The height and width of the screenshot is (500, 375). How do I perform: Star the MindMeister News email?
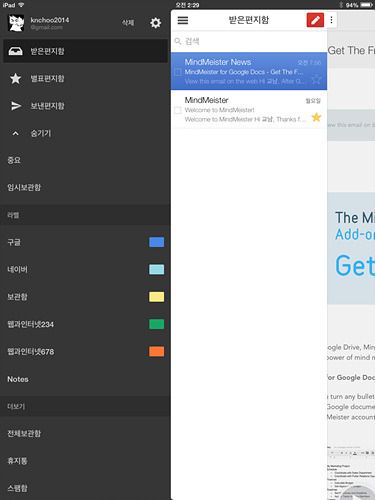(316, 79)
